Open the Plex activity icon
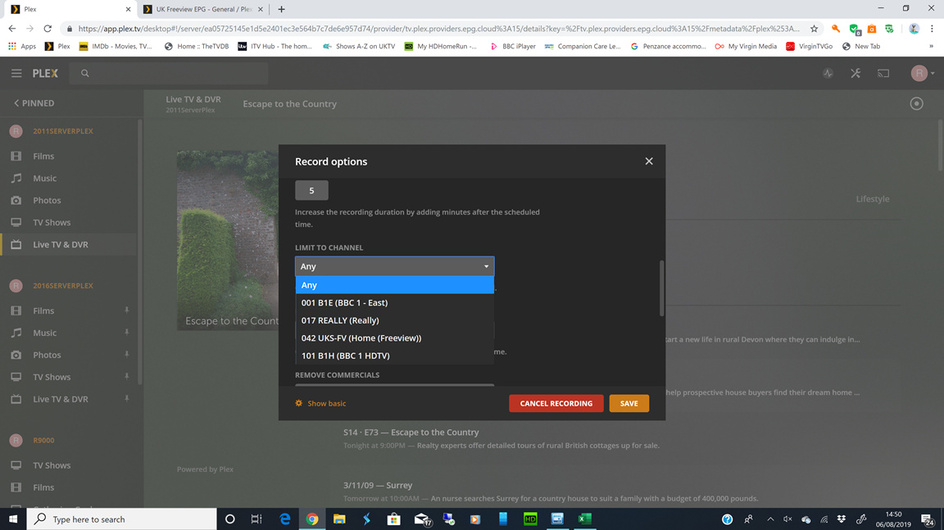 pos(828,73)
